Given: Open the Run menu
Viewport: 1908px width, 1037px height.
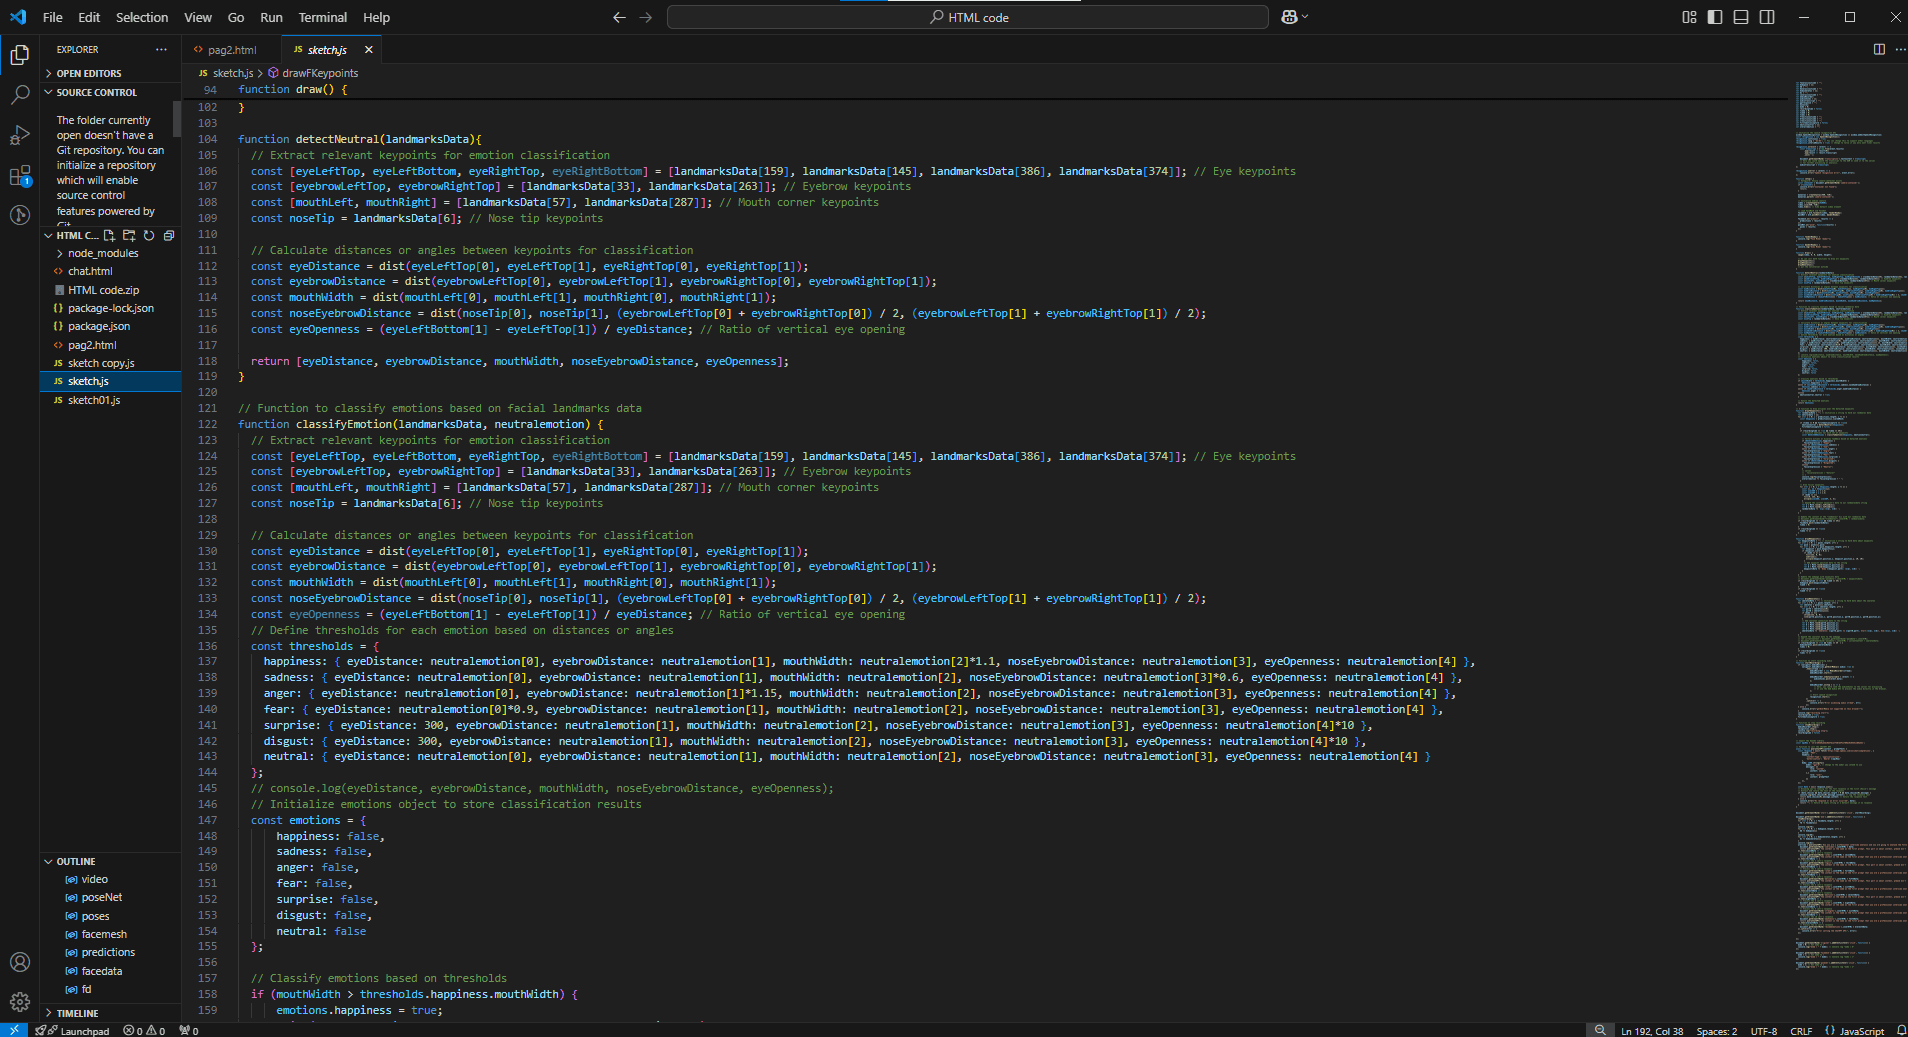Looking at the screenshot, I should [x=271, y=17].
